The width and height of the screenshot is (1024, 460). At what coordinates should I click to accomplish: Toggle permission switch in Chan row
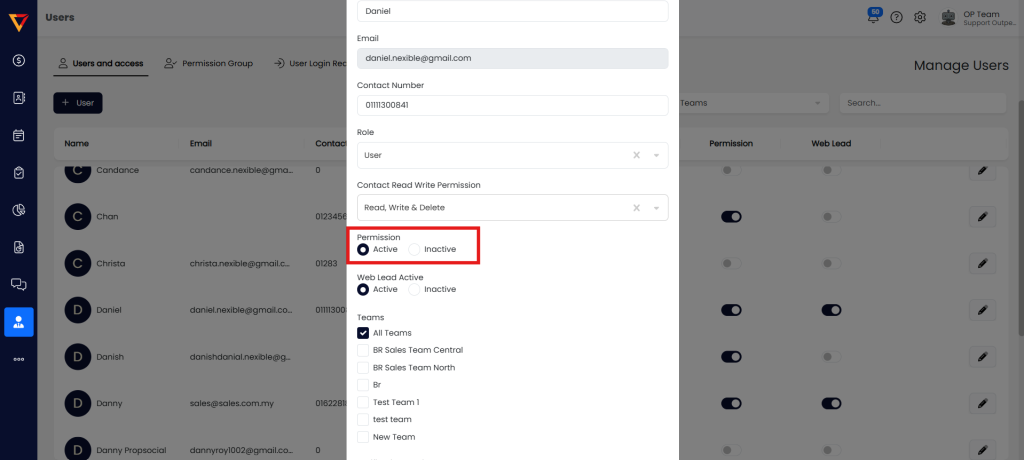(x=731, y=216)
